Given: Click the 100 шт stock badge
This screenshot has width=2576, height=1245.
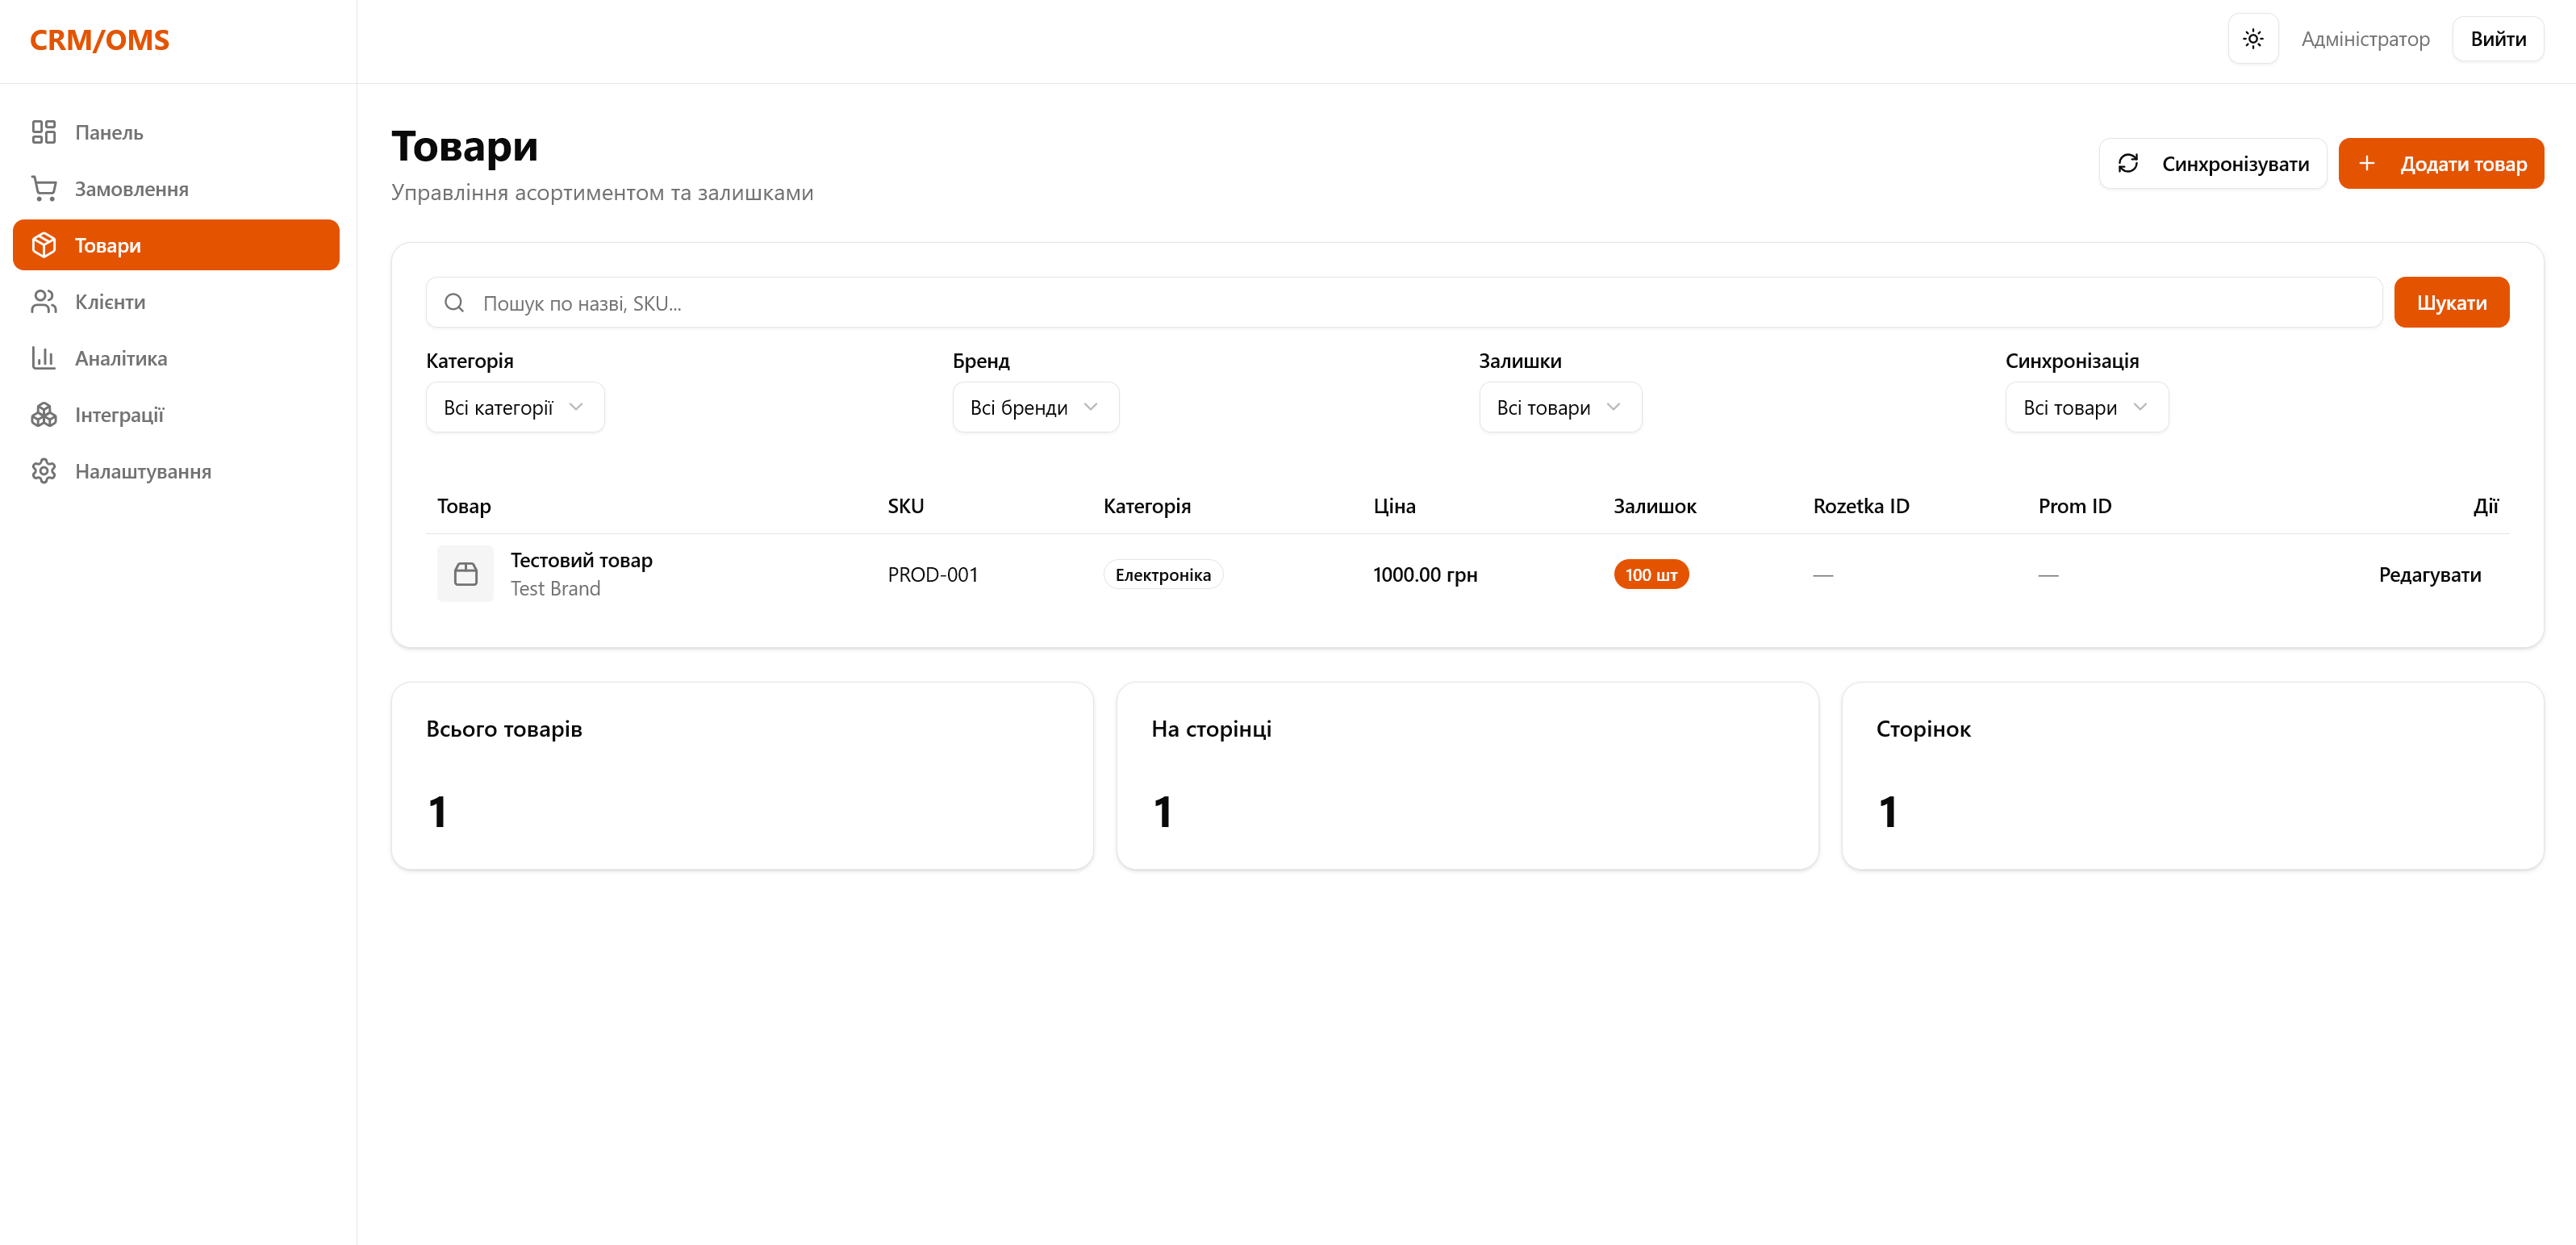Looking at the screenshot, I should tap(1650, 574).
